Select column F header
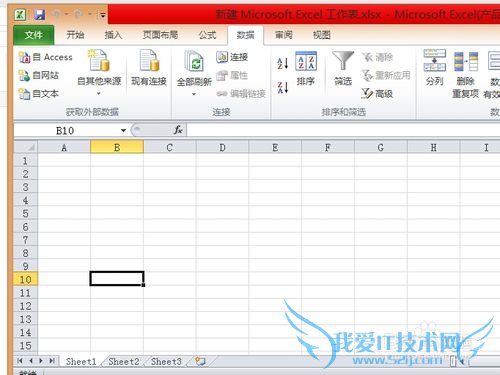This screenshot has height=375, width=500. [328, 147]
